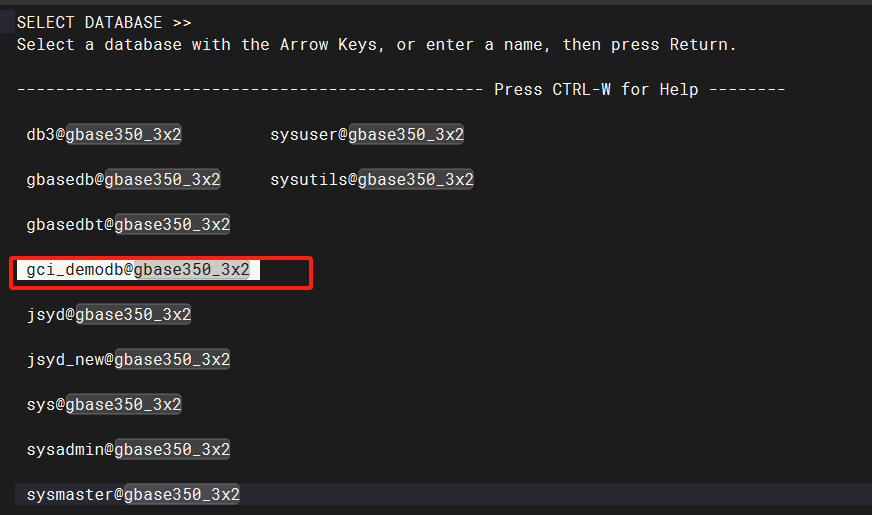The width and height of the screenshot is (872, 515).
Task: Click the Press CTRL-W for Help text
Action: point(596,90)
